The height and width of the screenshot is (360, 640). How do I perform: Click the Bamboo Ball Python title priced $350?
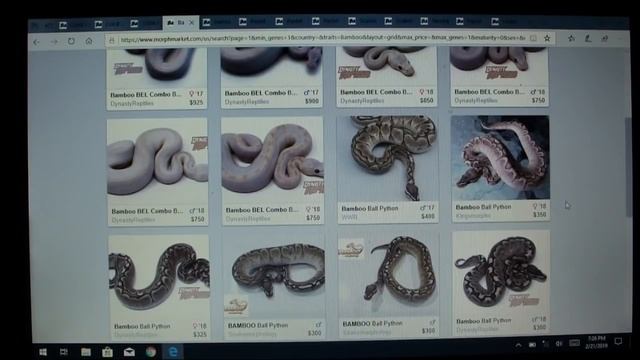click(483, 207)
